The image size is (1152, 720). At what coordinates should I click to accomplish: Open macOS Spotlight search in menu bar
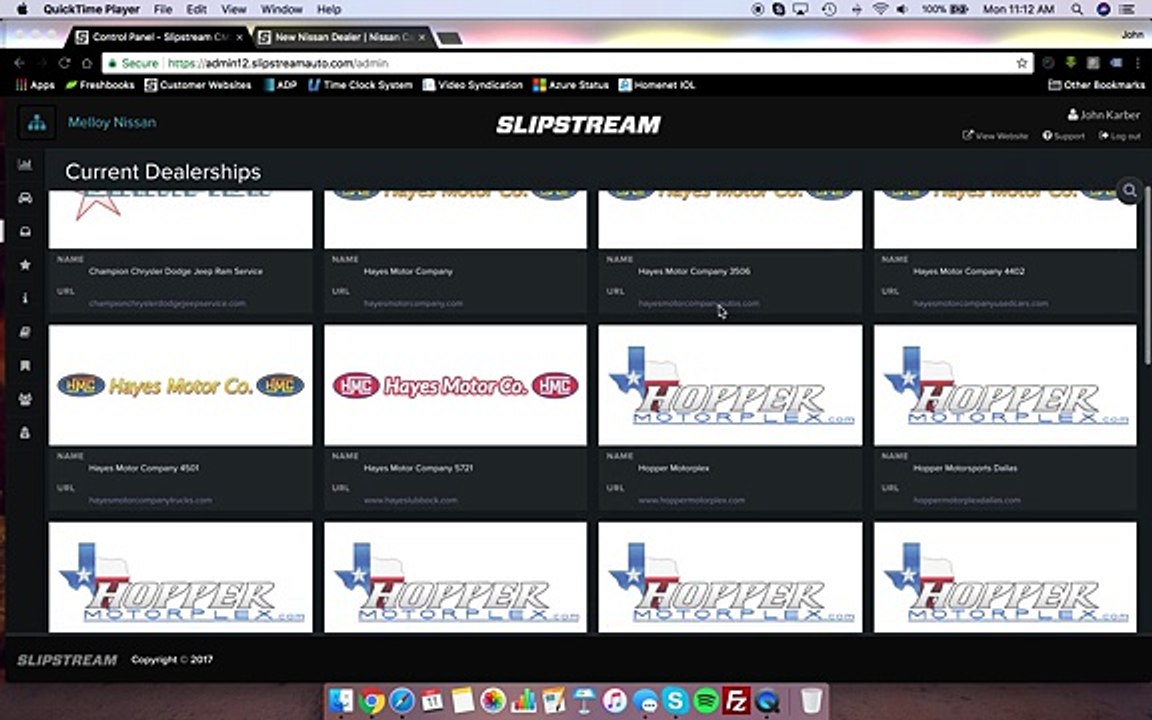click(1076, 10)
